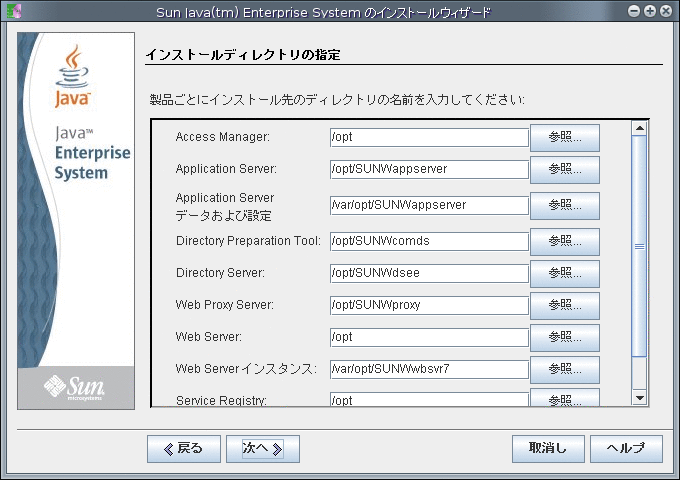Click the Application Server /opt/SUNWappserver field
This screenshot has width=680, height=480.
click(x=429, y=169)
